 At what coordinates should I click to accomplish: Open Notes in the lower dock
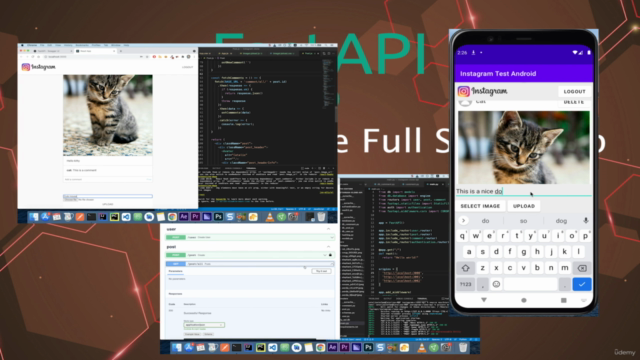pyautogui.click(x=309, y=348)
